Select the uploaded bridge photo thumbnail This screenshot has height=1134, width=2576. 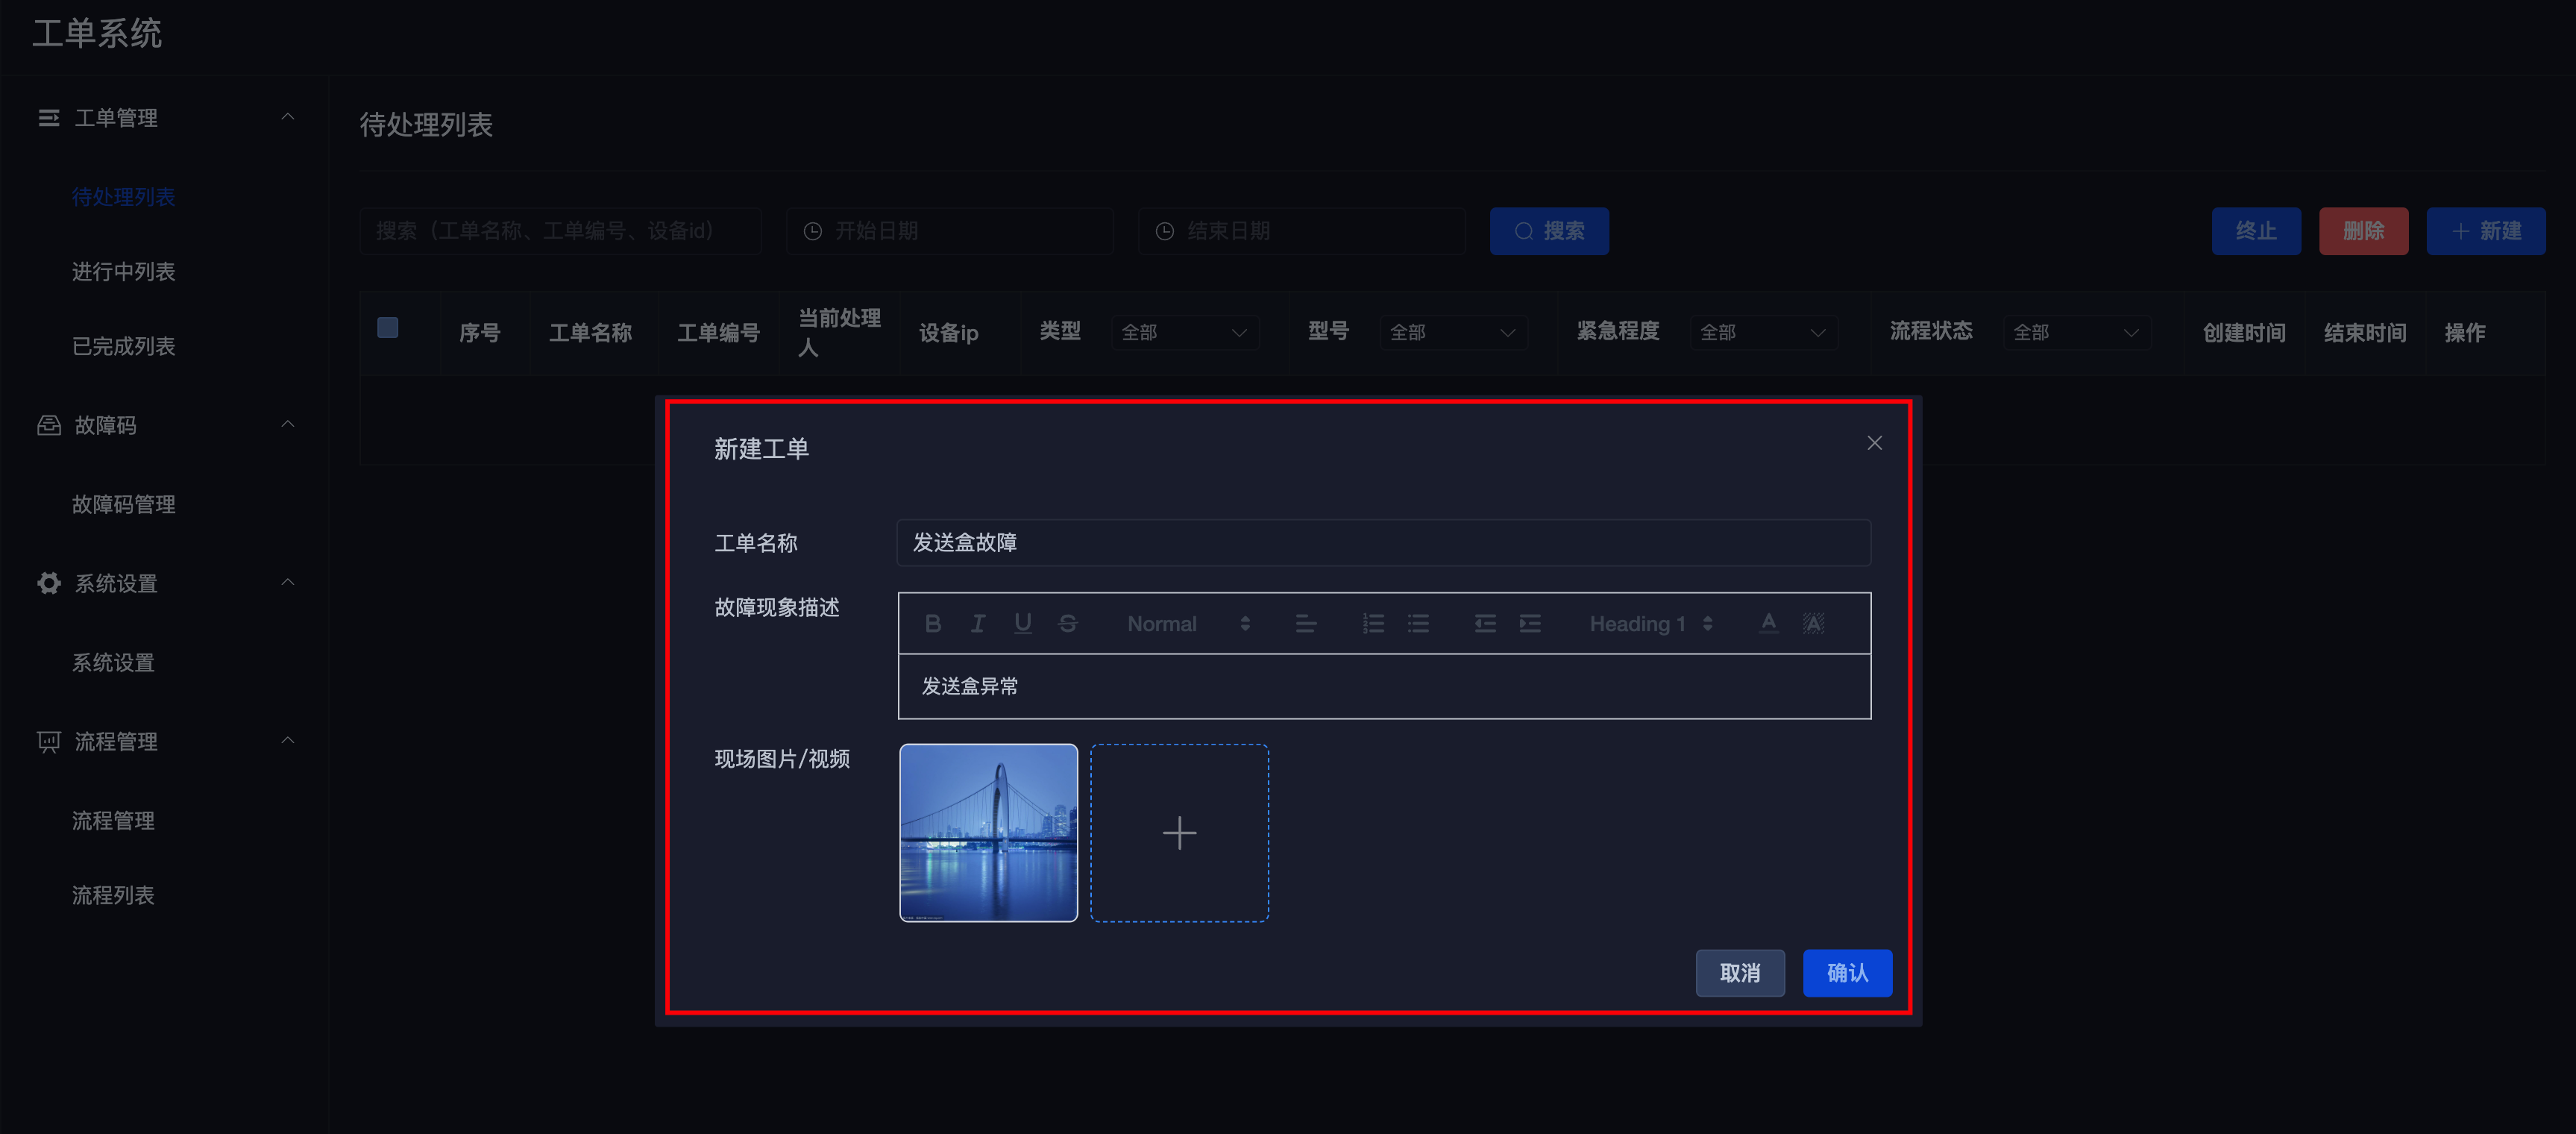tap(988, 833)
